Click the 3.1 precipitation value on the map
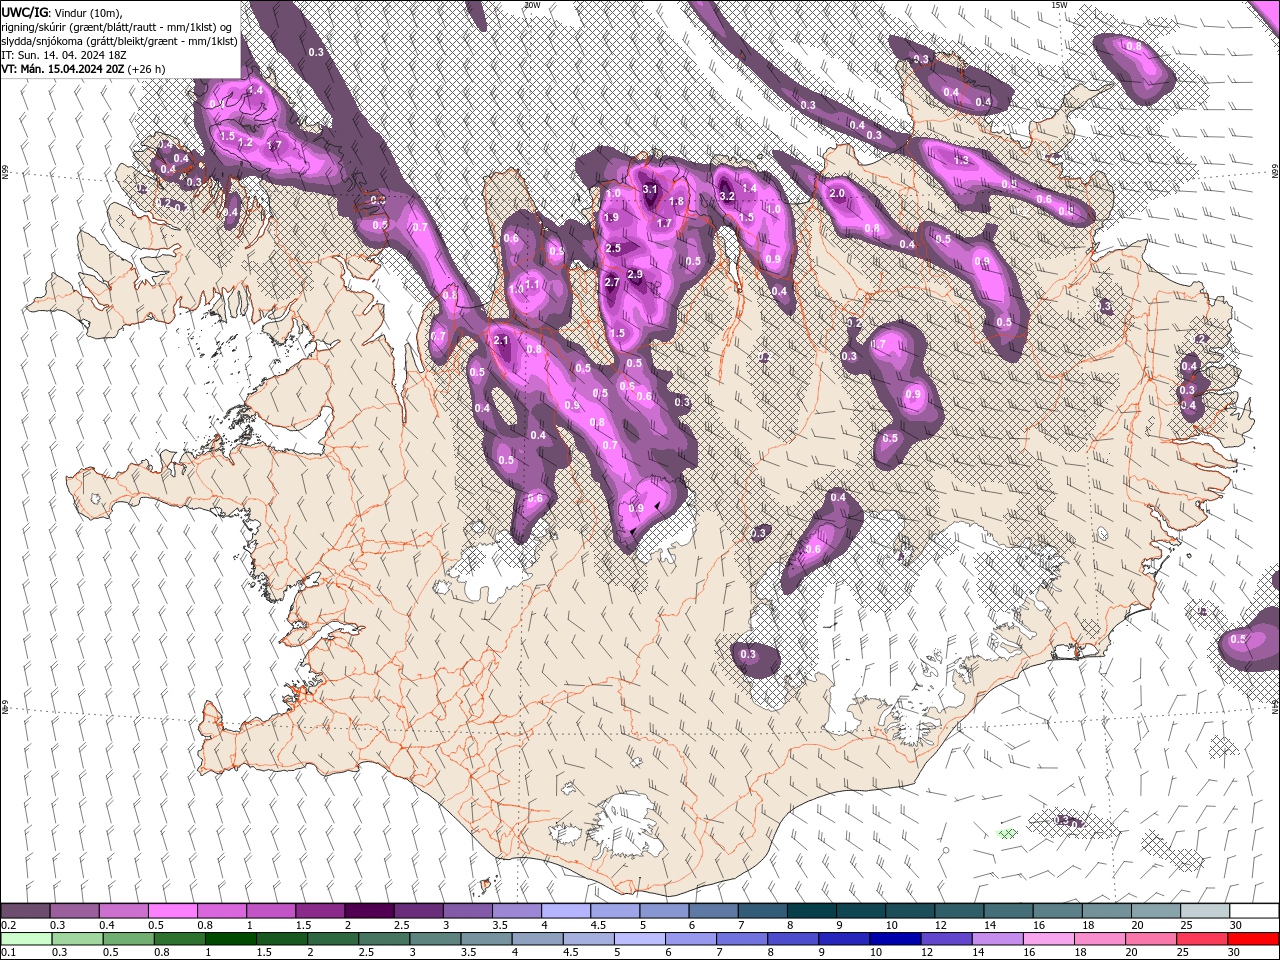The height and width of the screenshot is (960, 1280). pos(649,189)
